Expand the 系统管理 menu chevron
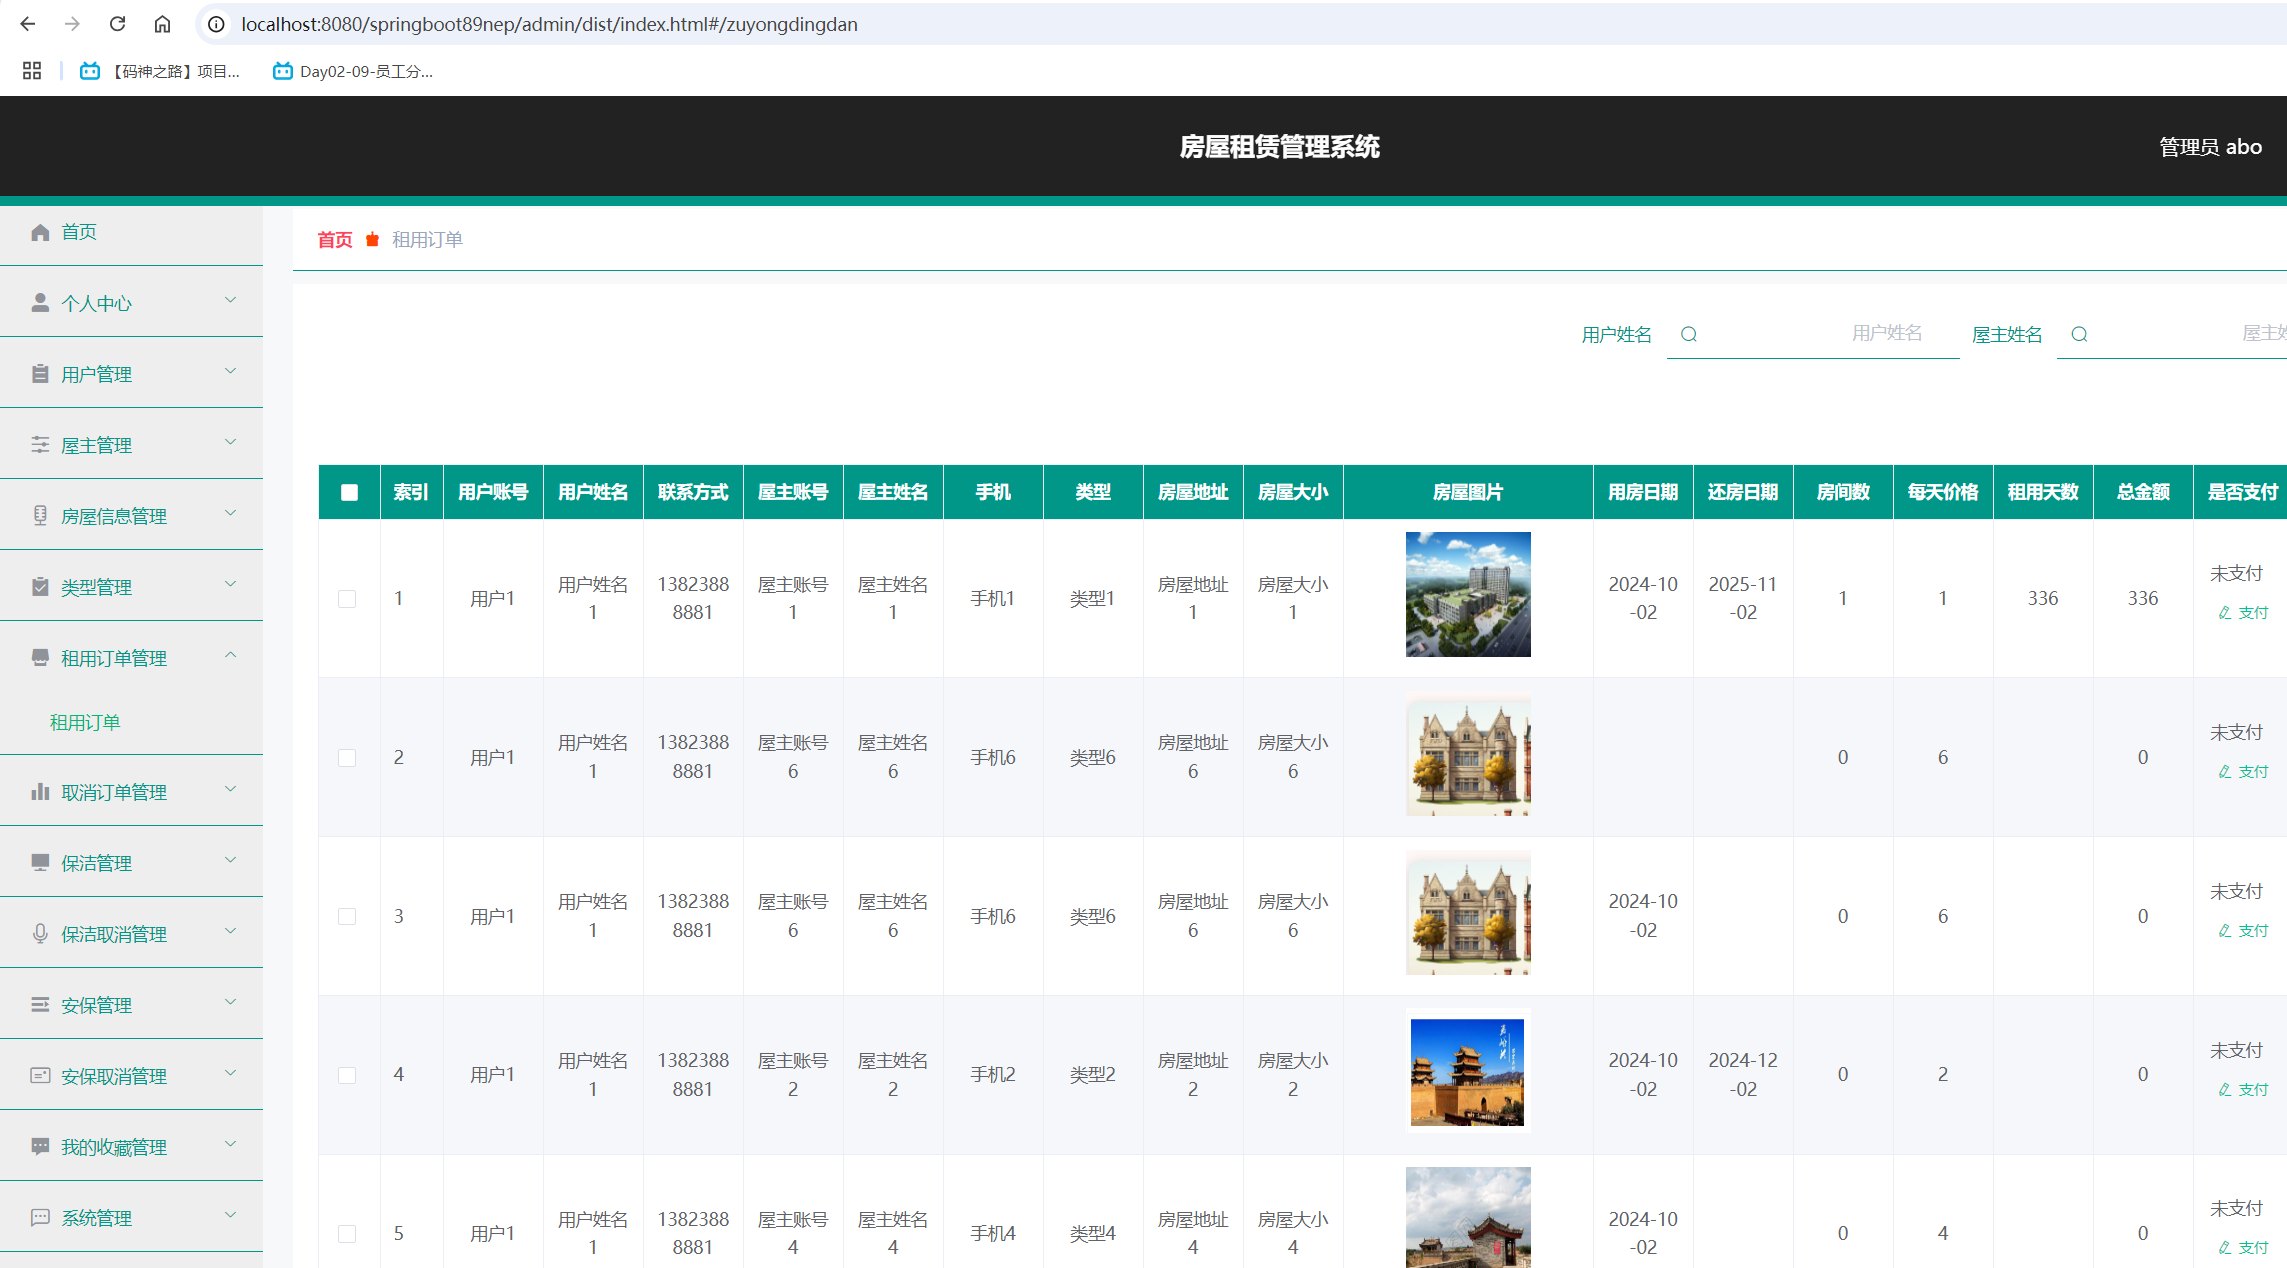The height and width of the screenshot is (1268, 2287). coord(230,1216)
